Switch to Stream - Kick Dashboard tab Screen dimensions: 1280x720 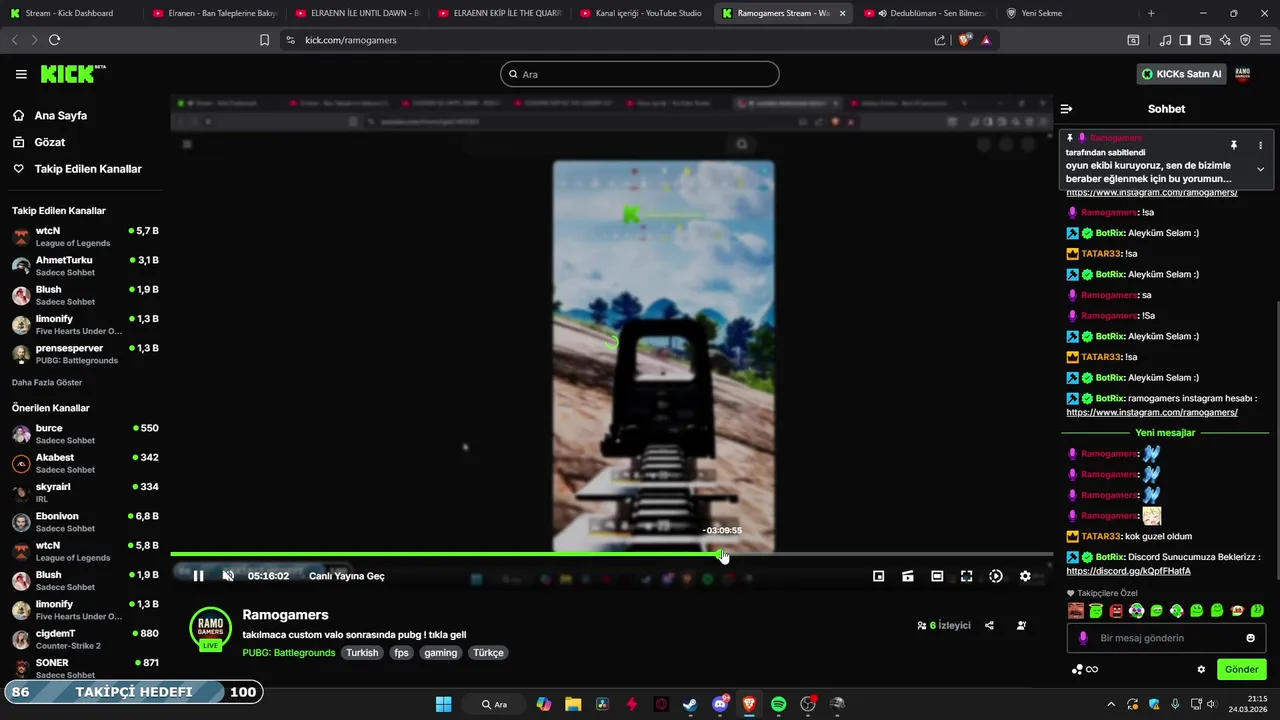click(x=70, y=13)
